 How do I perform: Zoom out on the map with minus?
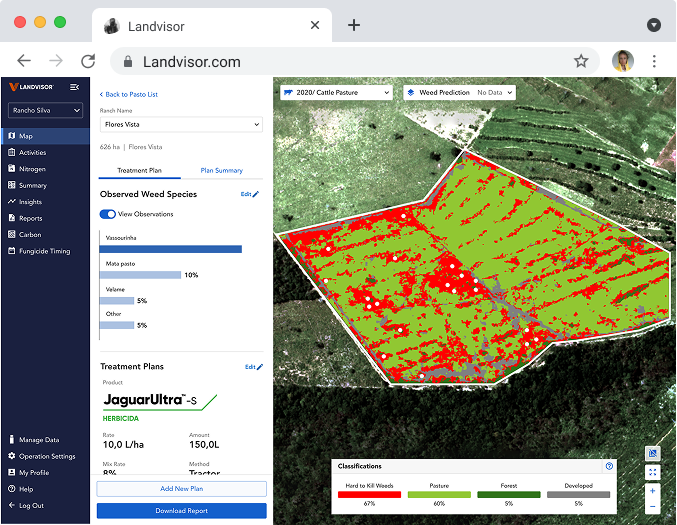(x=652, y=506)
